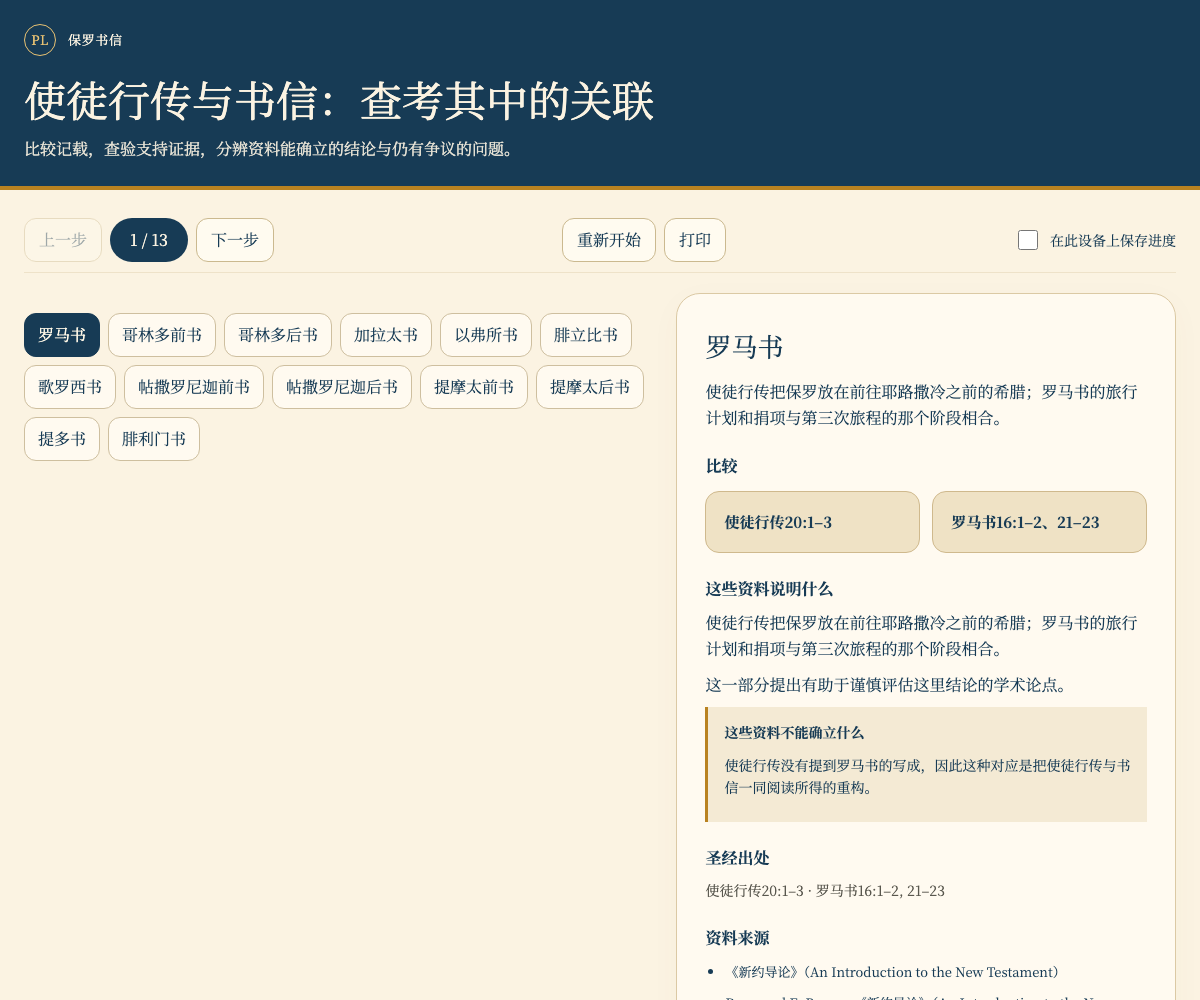The image size is (1200, 1000).
Task: Go to next step with 下一步
Action: tap(235, 240)
